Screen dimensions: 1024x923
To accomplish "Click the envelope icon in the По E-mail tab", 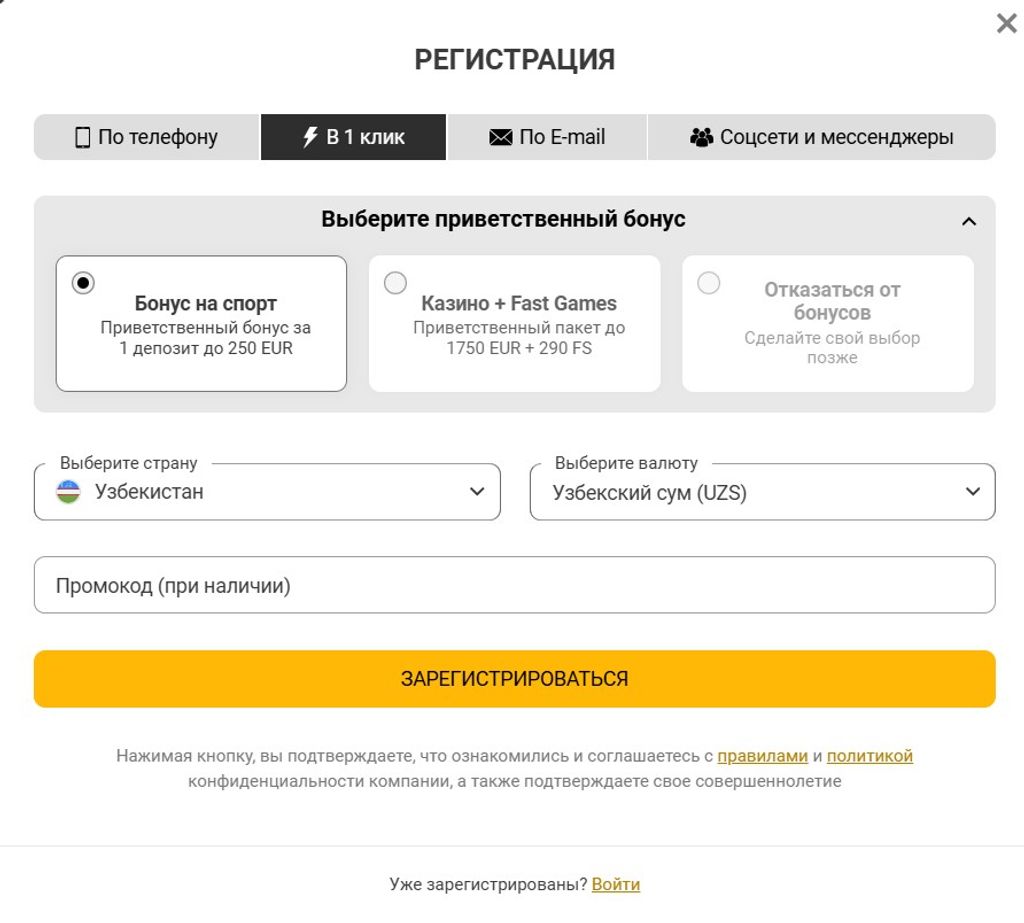I will [x=500, y=137].
